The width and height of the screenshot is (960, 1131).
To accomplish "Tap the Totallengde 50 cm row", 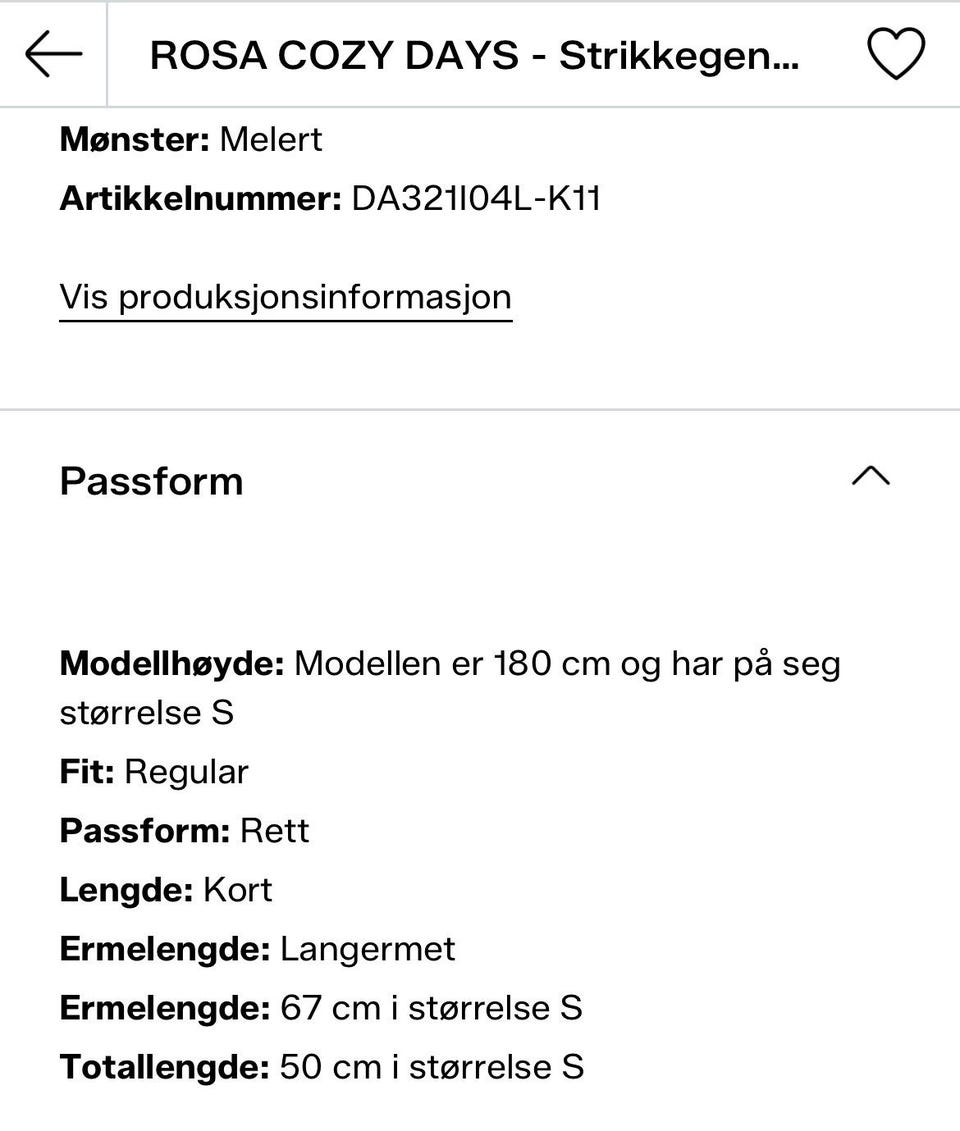I will point(321,1067).
